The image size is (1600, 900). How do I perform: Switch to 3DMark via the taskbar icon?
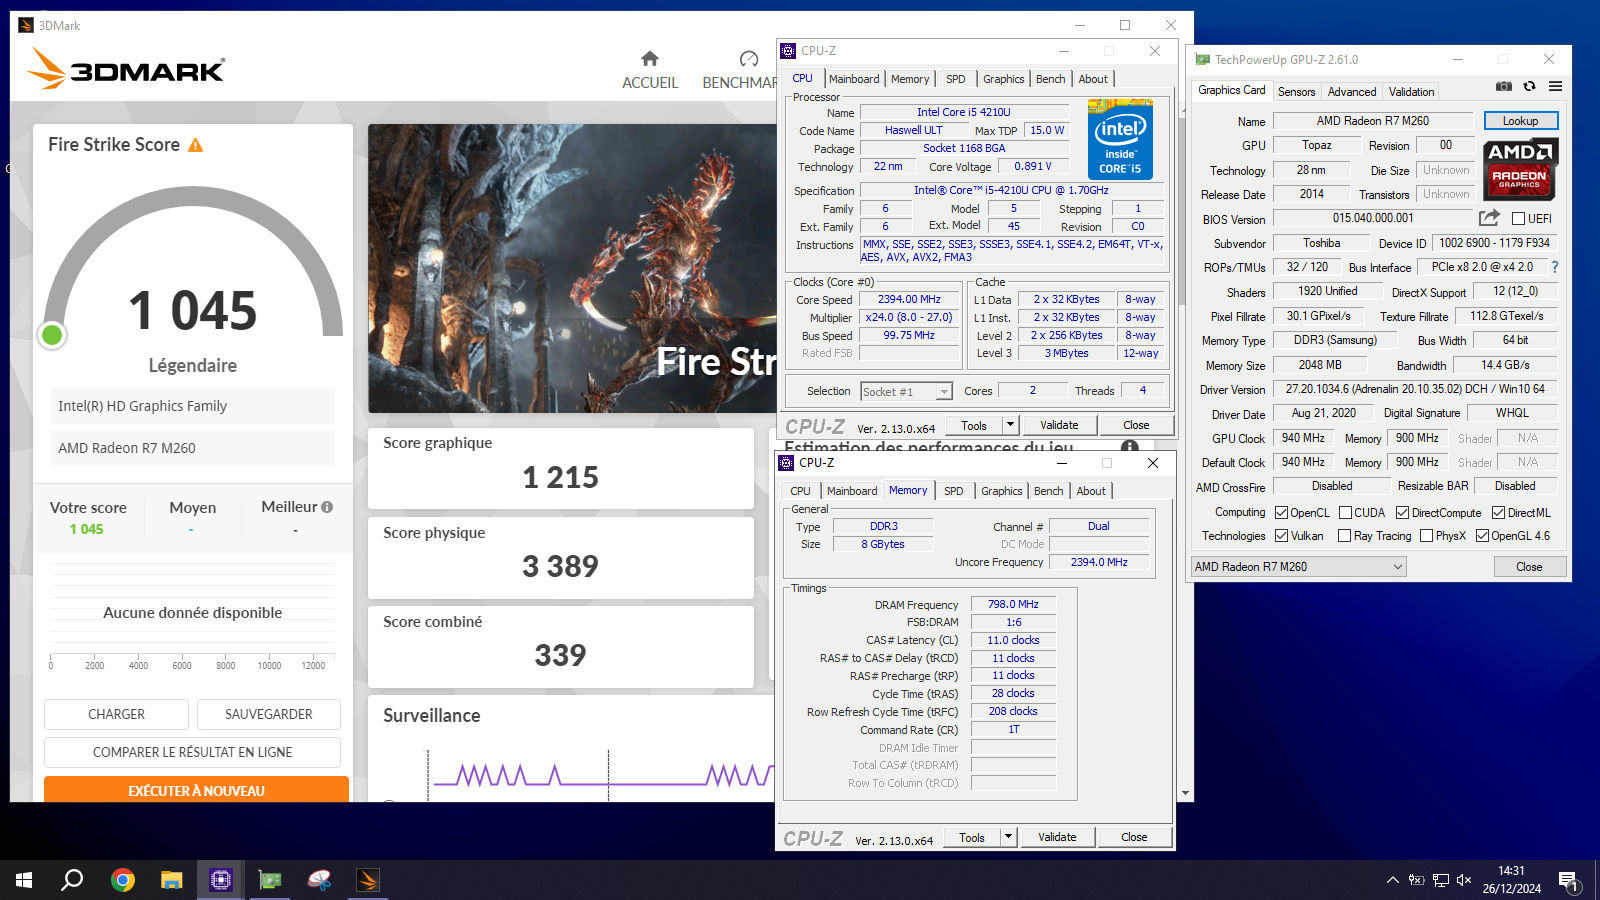368,880
